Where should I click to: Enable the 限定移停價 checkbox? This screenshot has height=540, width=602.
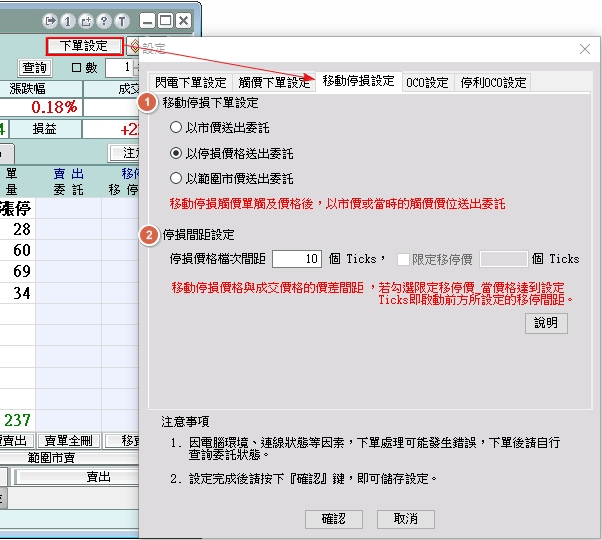click(x=404, y=259)
